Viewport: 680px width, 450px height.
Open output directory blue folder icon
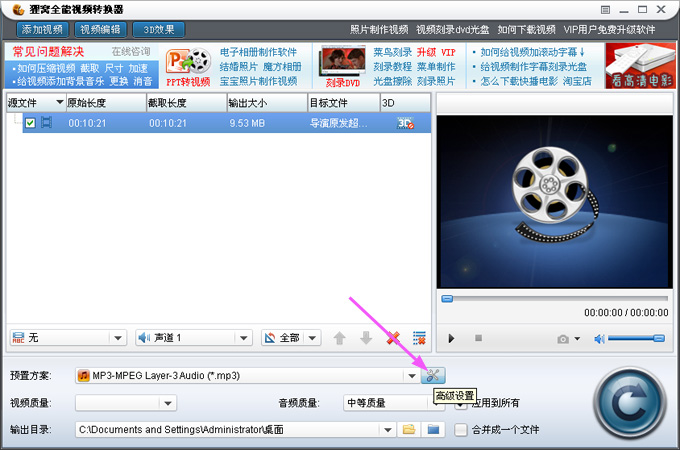433,430
